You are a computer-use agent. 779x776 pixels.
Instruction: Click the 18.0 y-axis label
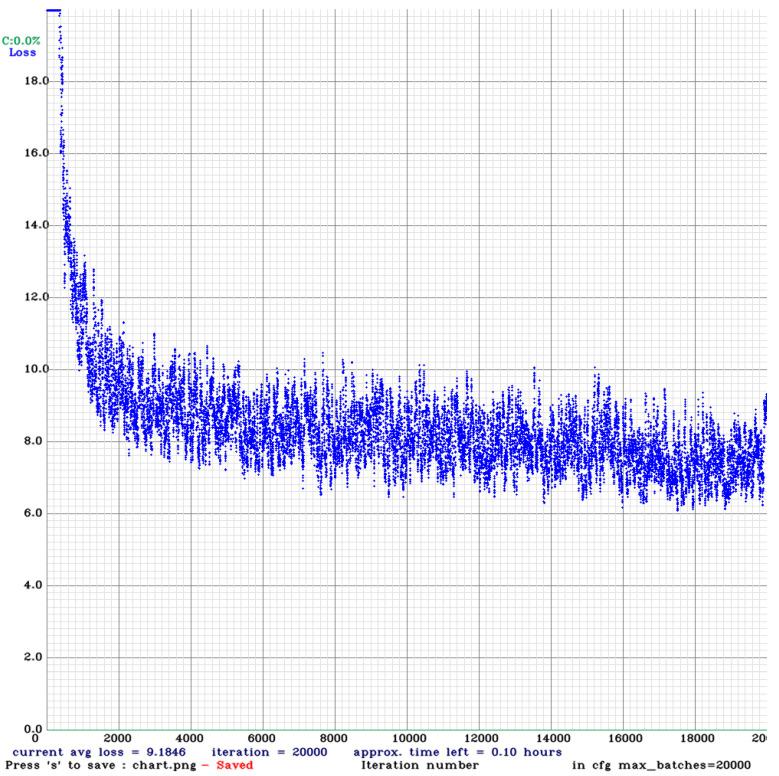point(37,81)
